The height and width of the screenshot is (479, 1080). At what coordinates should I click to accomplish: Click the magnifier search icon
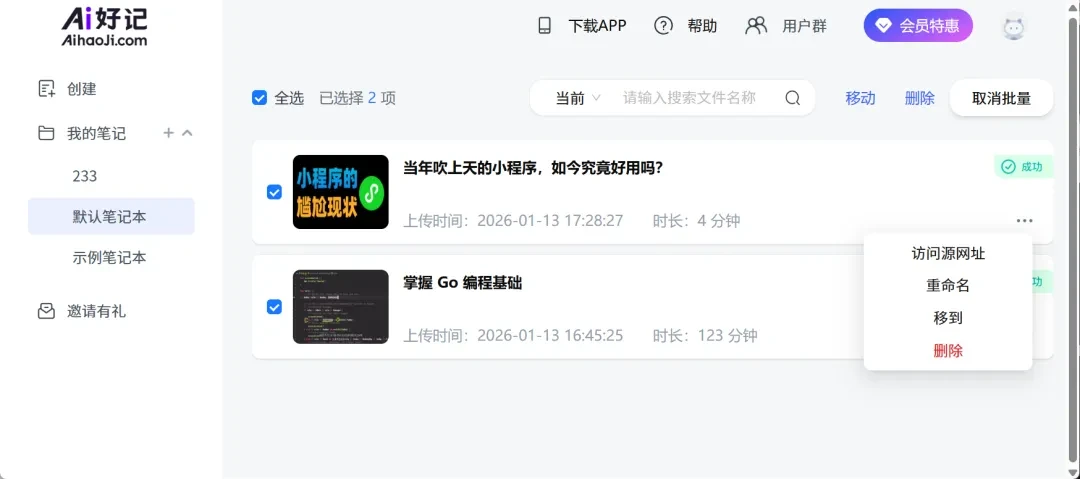[793, 98]
